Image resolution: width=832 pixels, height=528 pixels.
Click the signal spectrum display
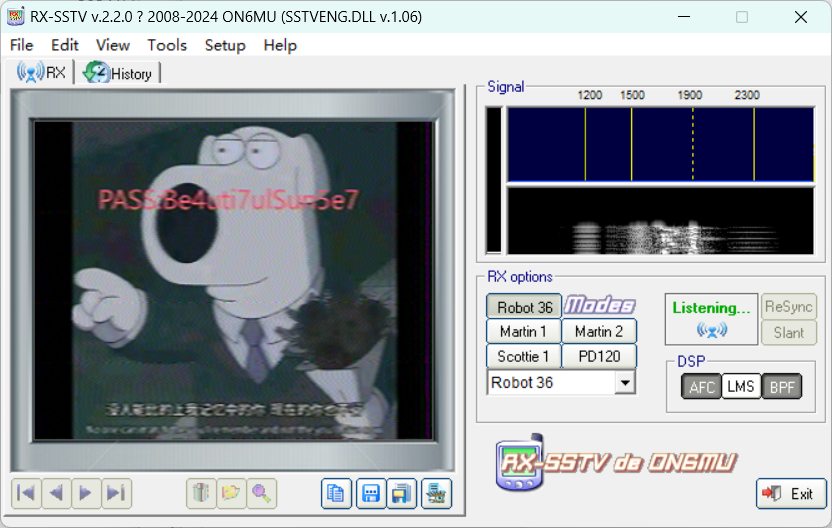661,144
